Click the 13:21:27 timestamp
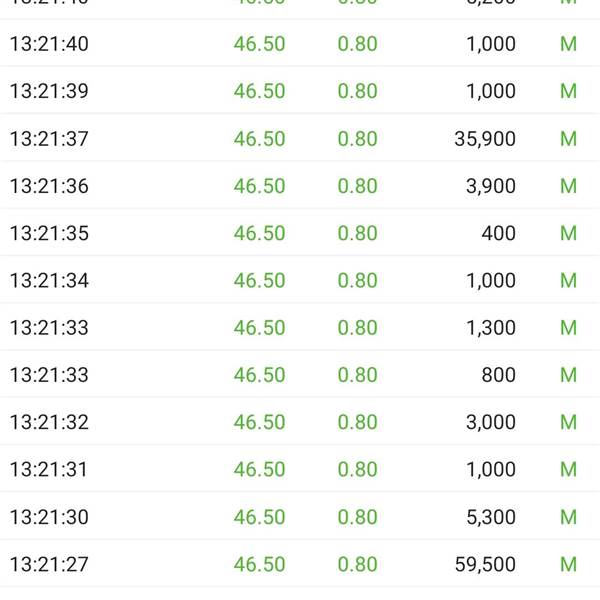This screenshot has width=600, height=600. [49, 564]
